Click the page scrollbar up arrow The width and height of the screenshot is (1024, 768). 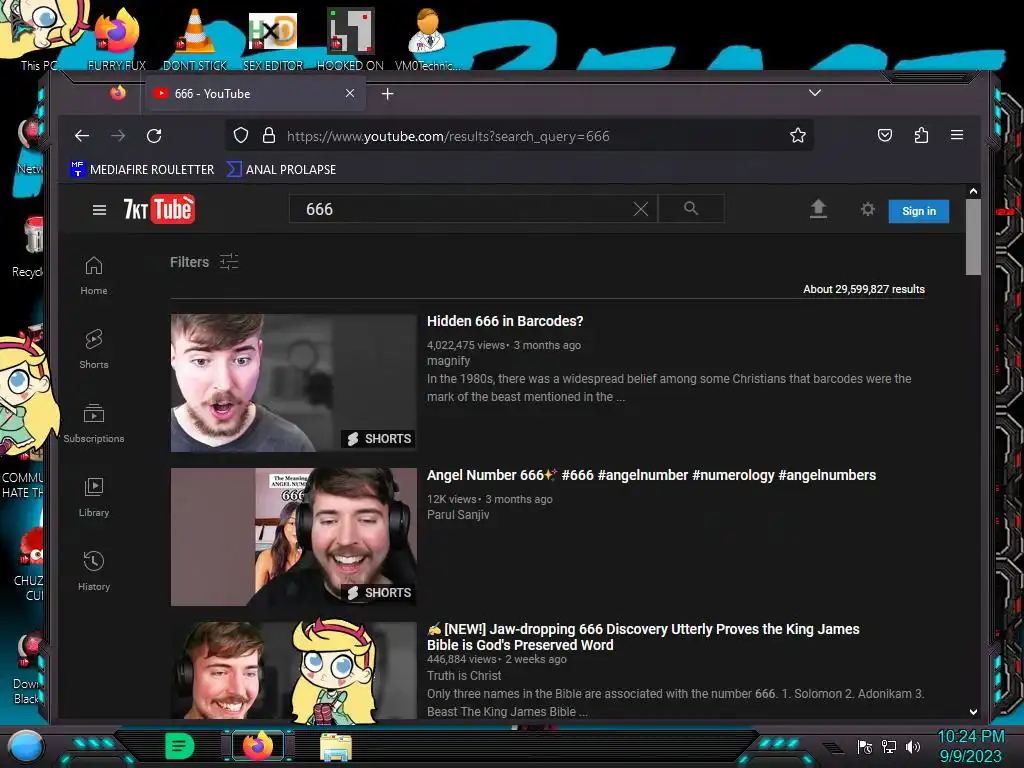tap(973, 191)
